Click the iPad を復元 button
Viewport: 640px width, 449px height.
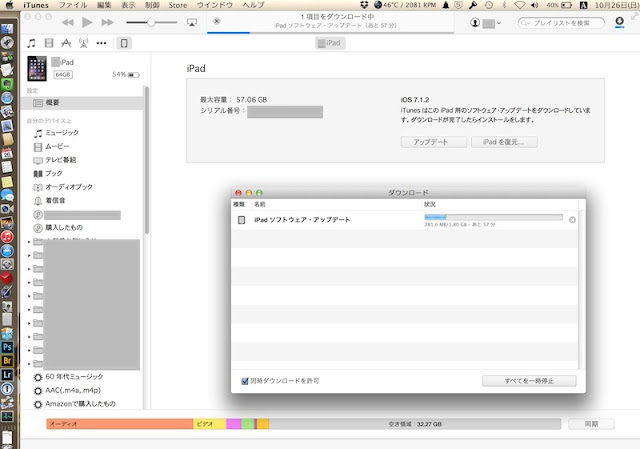click(504, 142)
